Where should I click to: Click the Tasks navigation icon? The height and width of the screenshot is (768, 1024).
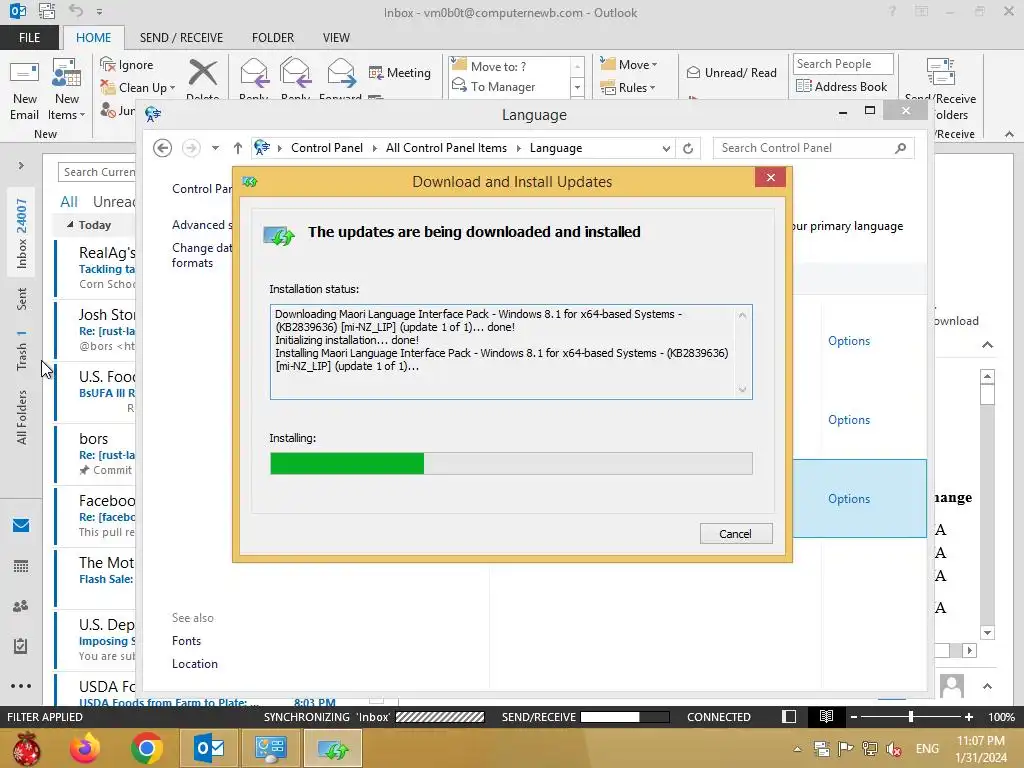21,646
